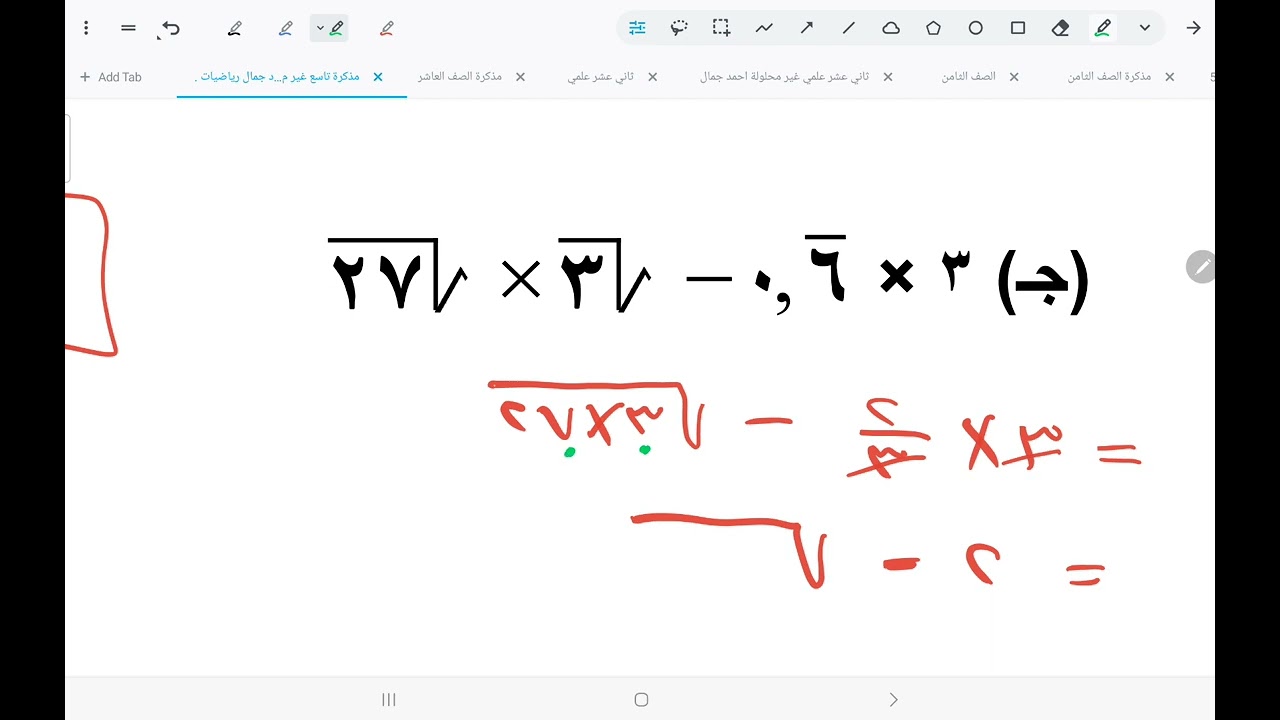This screenshot has width=1280, height=720.
Task: Tap the floating pencil edit button
Action: pyautogui.click(x=1201, y=267)
